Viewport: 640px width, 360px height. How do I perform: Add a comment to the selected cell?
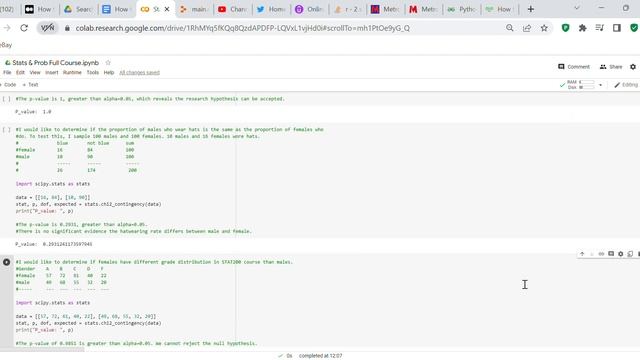611,254
